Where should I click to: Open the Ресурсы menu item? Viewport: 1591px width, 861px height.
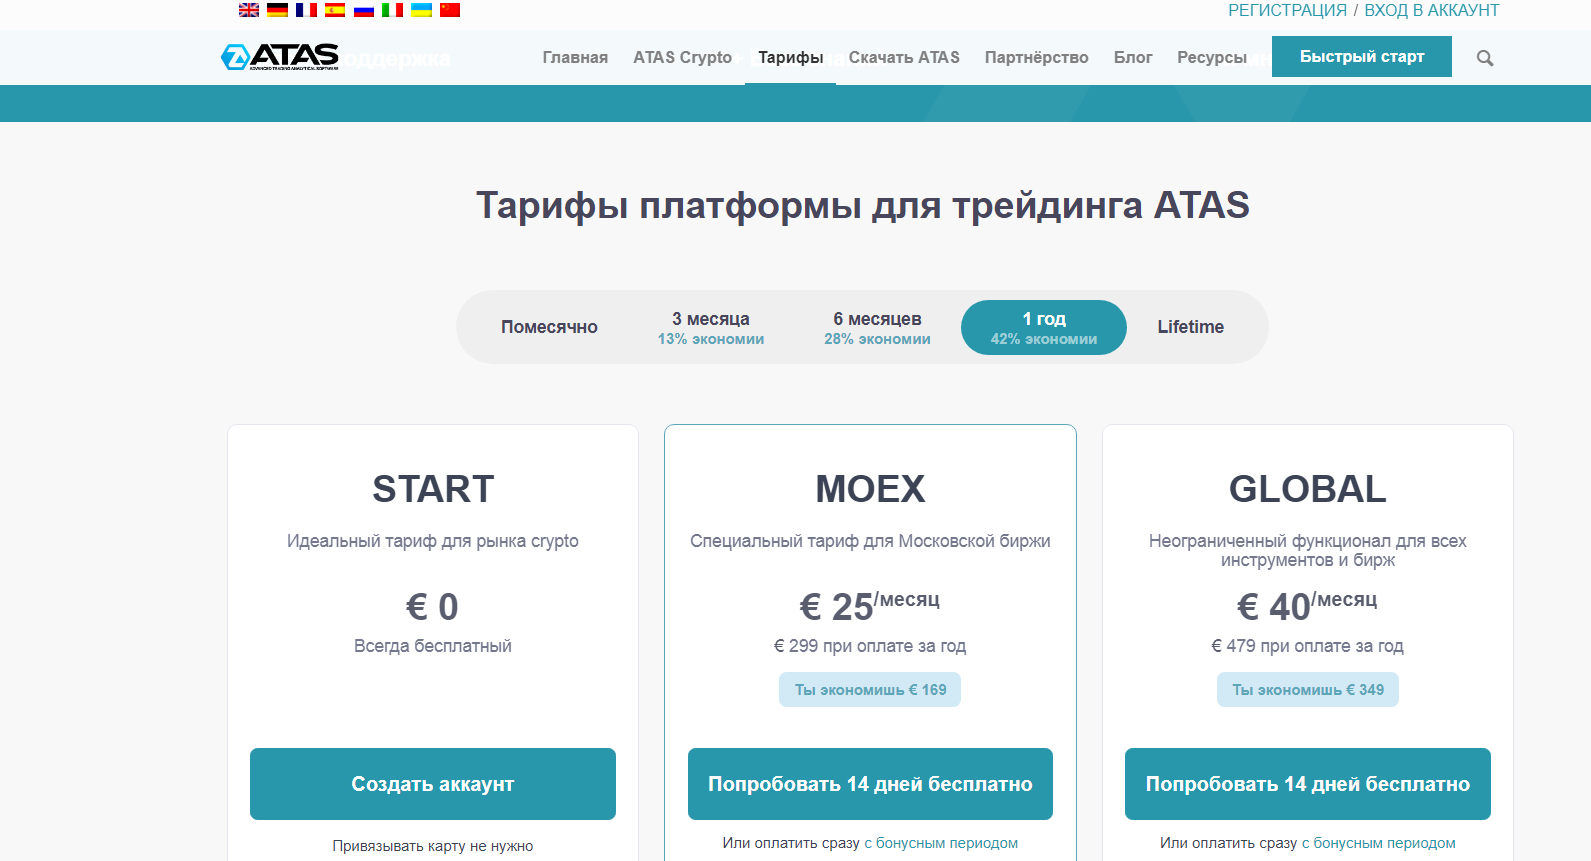point(1212,57)
